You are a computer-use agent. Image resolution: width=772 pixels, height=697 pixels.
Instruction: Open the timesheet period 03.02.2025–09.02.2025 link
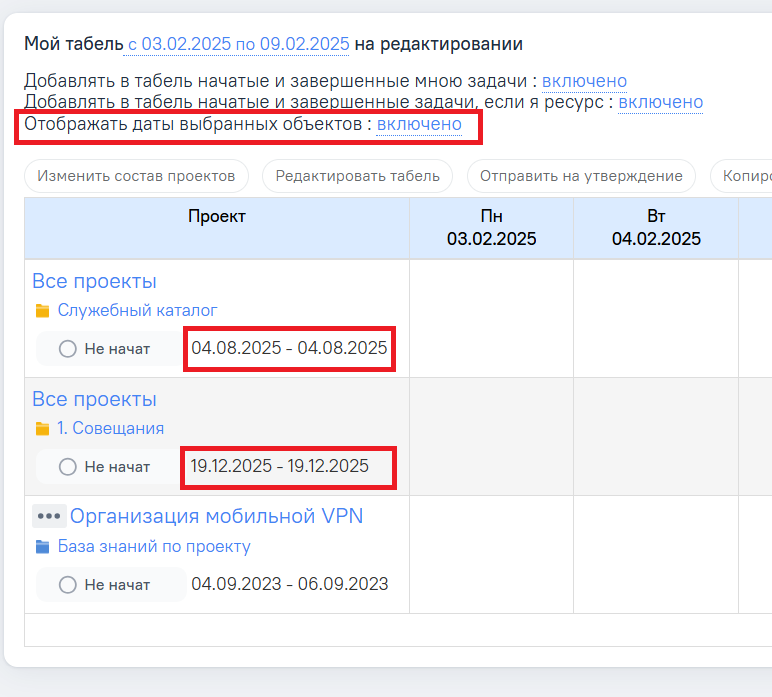pyautogui.click(x=238, y=44)
